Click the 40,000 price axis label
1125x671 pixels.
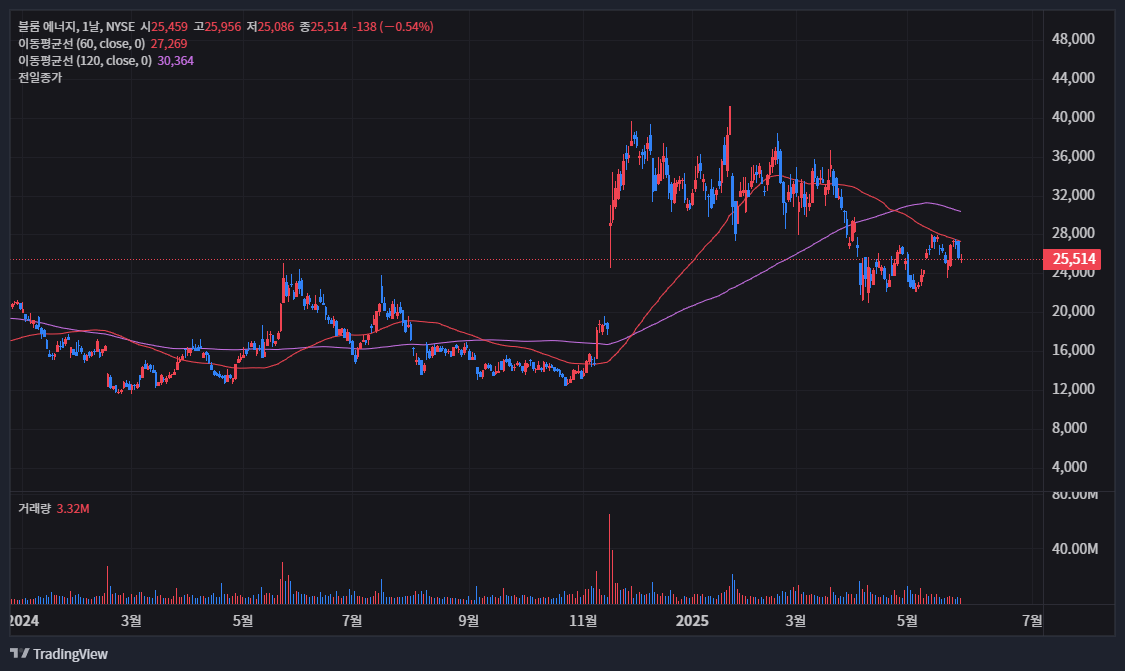pos(1073,116)
